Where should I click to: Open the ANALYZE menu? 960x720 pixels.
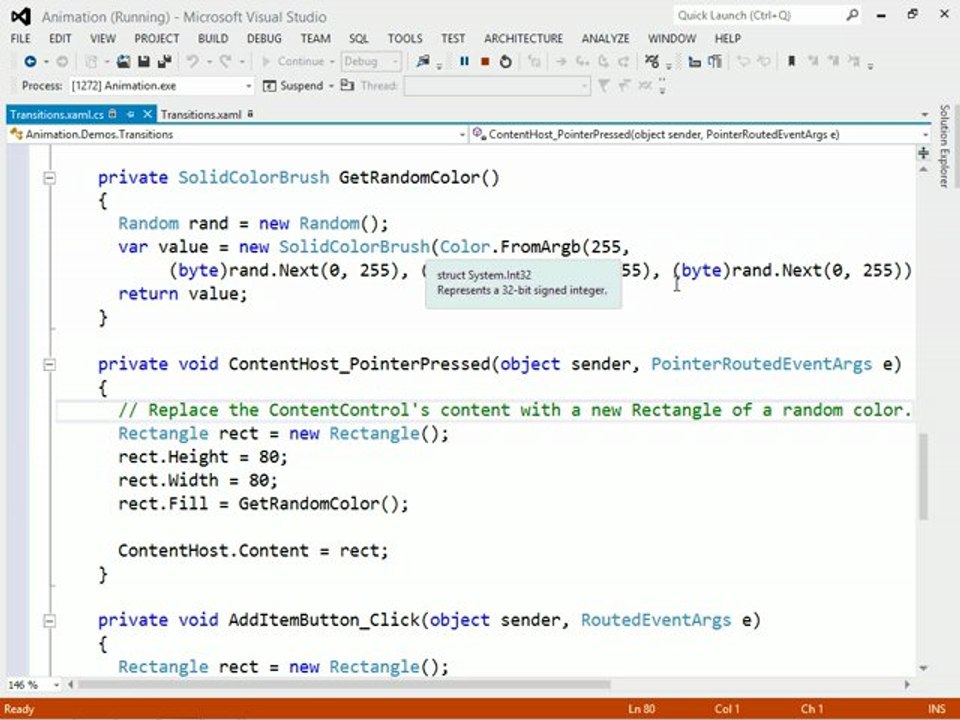point(606,38)
